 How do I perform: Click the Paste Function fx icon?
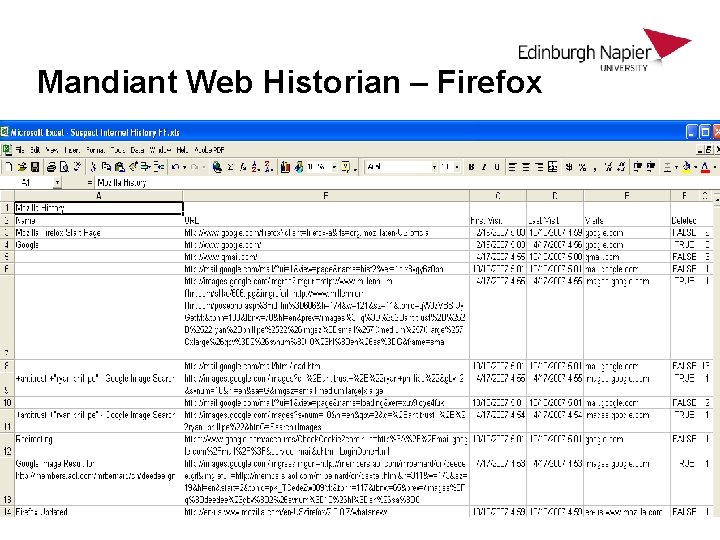(x=243, y=167)
